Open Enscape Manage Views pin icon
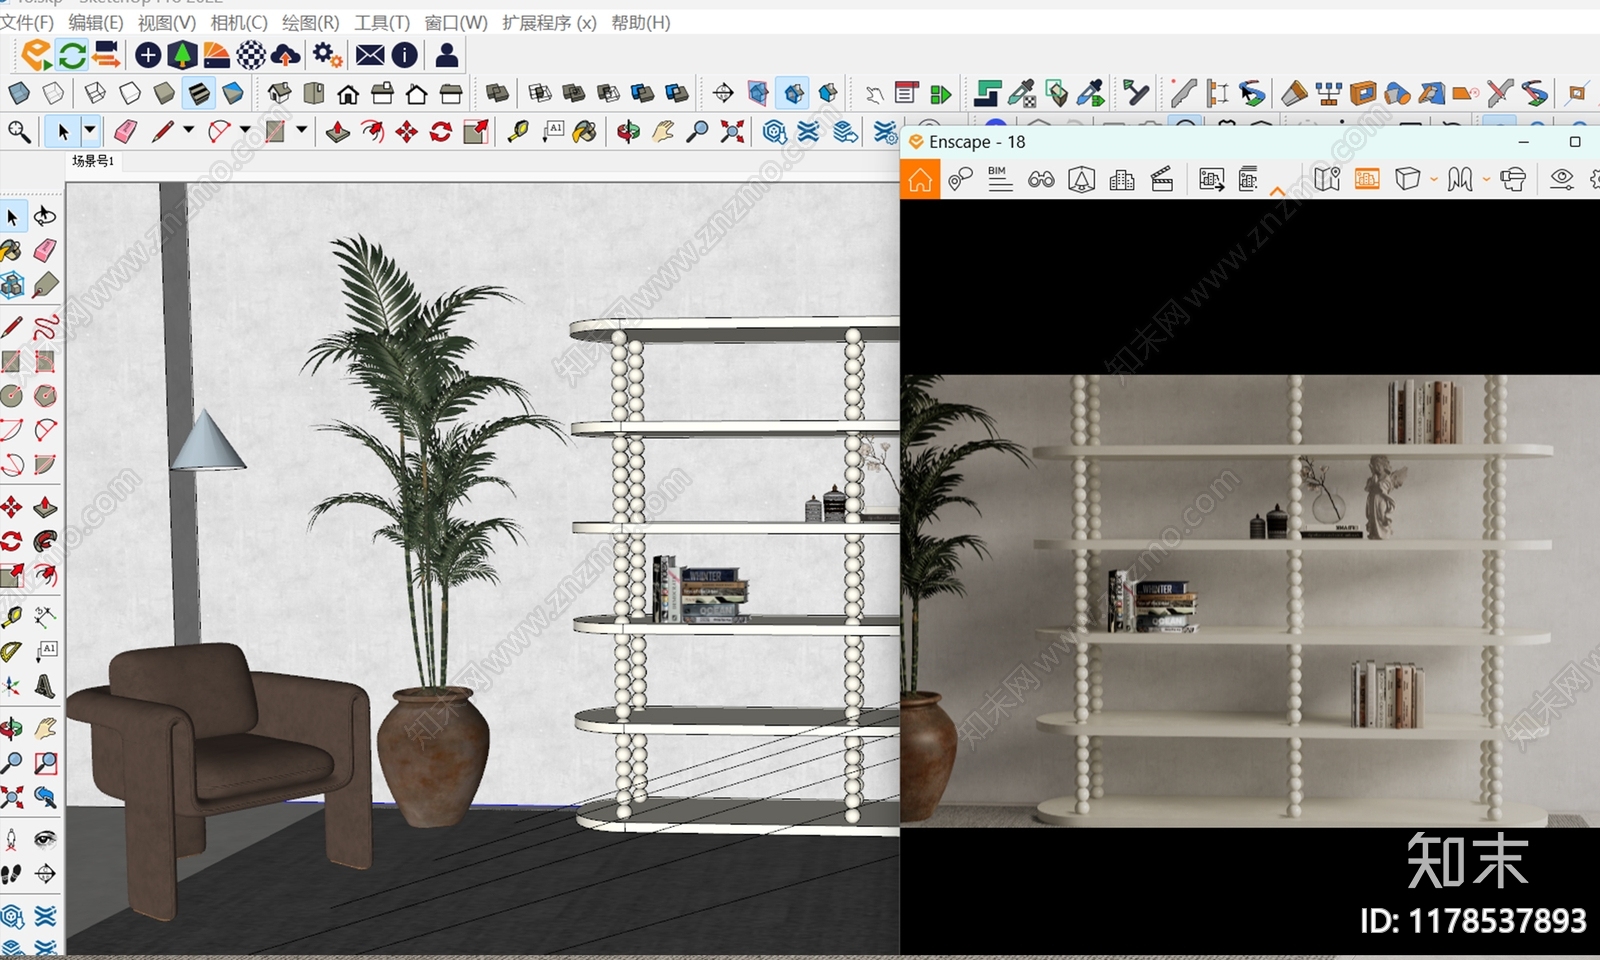Screen dimensions: 1600x960 coord(960,180)
